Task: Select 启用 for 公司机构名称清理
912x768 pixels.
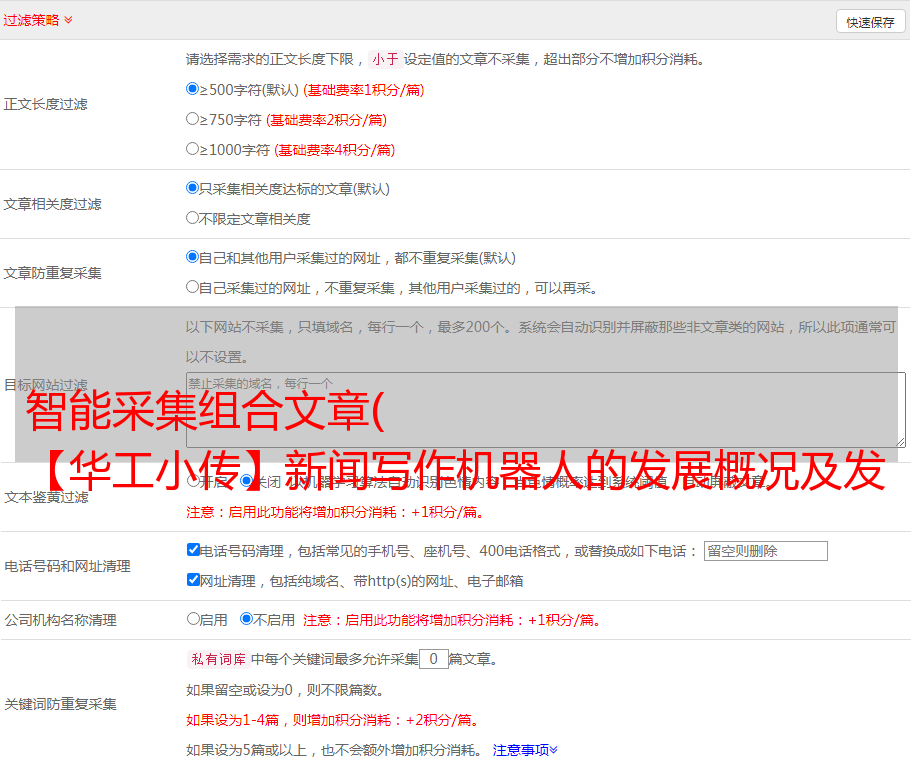Action: 193,618
